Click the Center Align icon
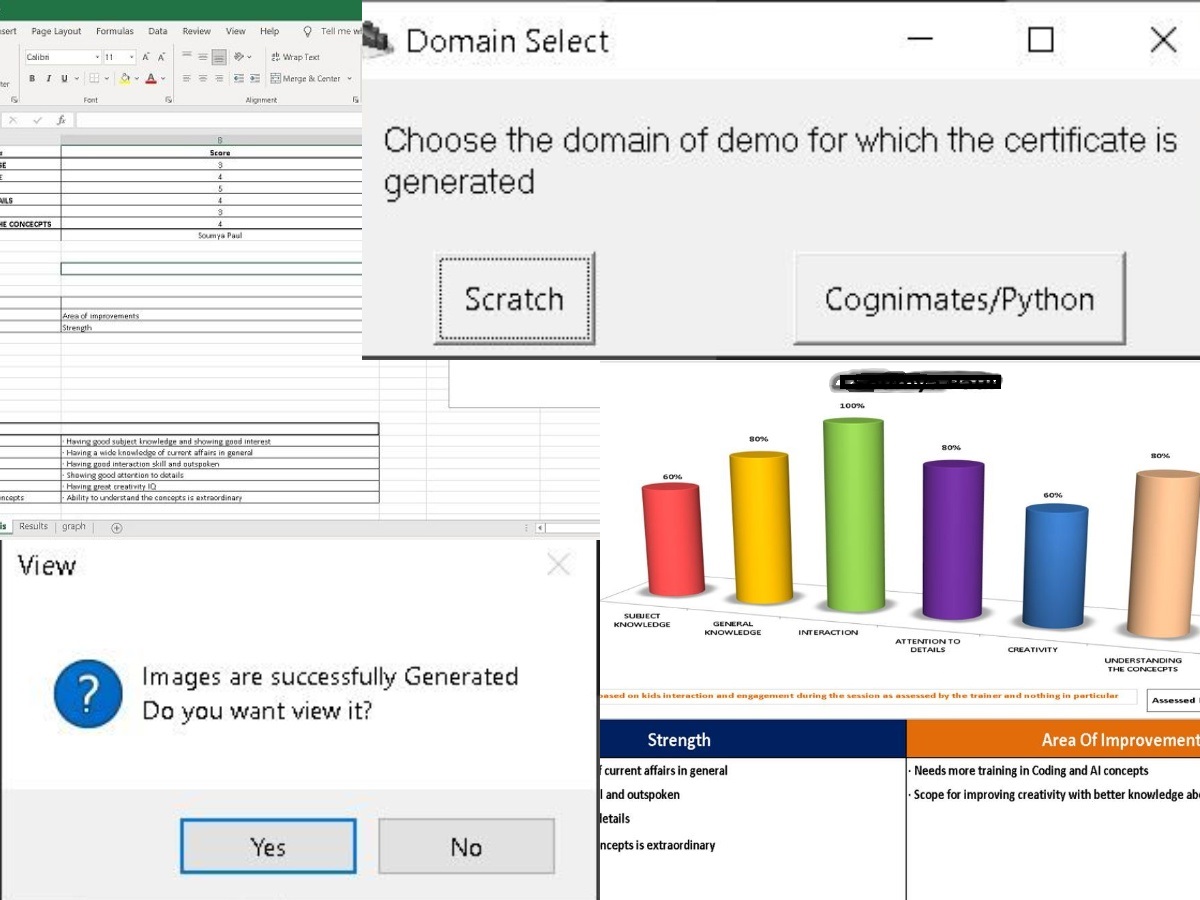The image size is (1200, 900). click(203, 79)
